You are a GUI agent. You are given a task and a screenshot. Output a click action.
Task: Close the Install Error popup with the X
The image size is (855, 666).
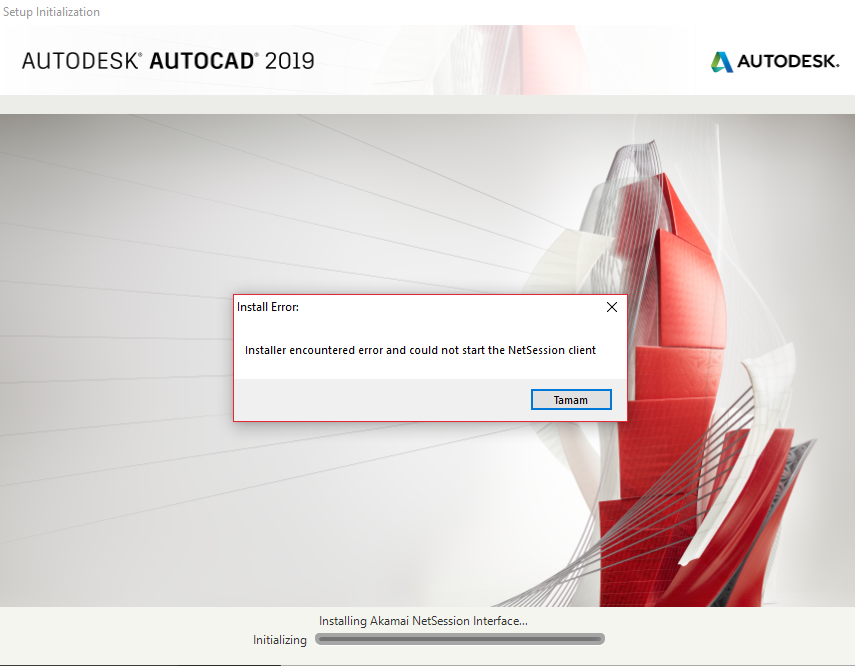click(611, 307)
